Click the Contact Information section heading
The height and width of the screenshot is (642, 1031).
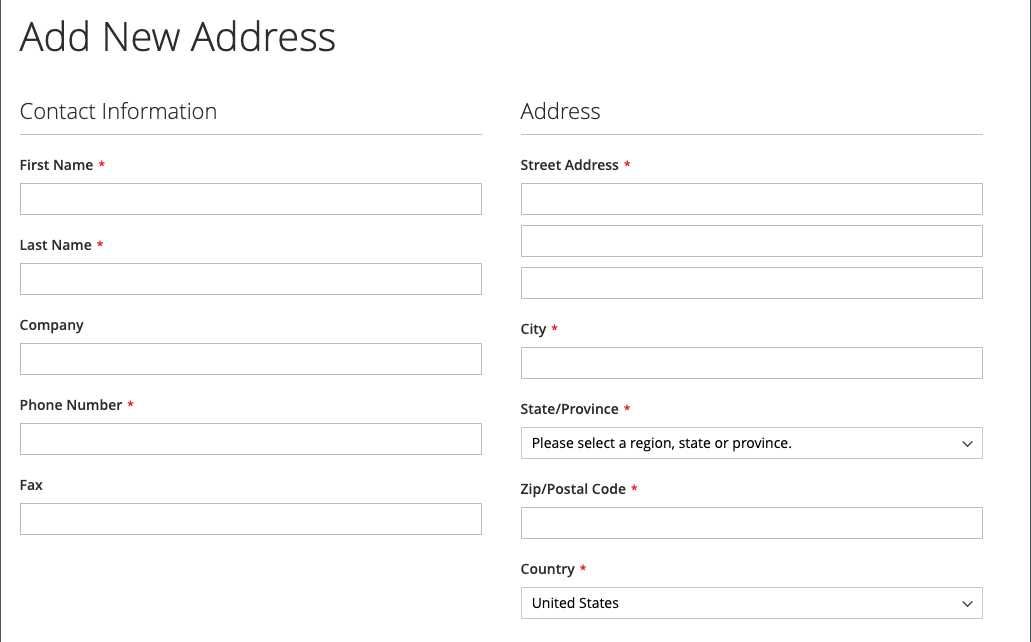click(118, 111)
